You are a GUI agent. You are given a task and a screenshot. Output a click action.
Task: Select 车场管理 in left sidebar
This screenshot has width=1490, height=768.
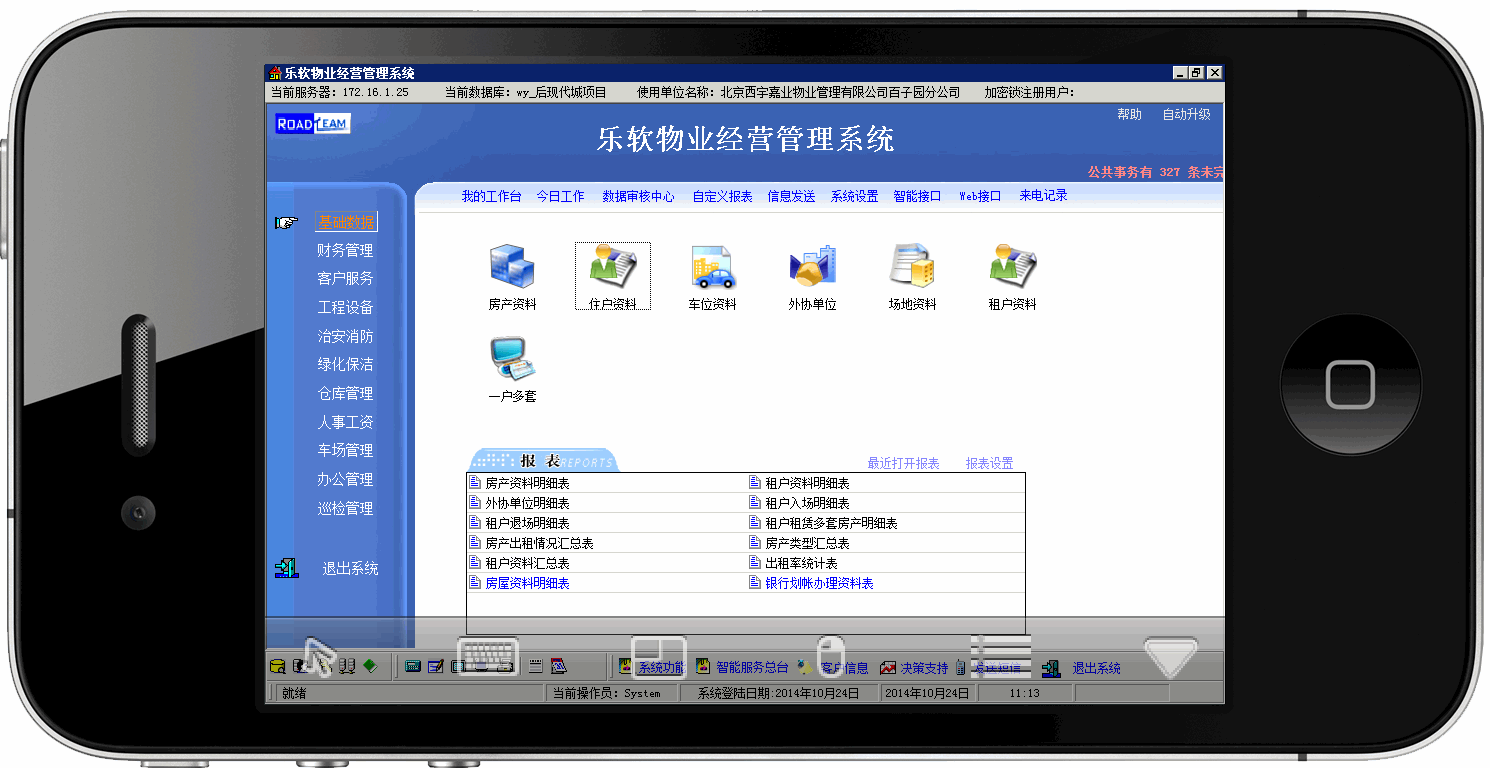tap(345, 450)
